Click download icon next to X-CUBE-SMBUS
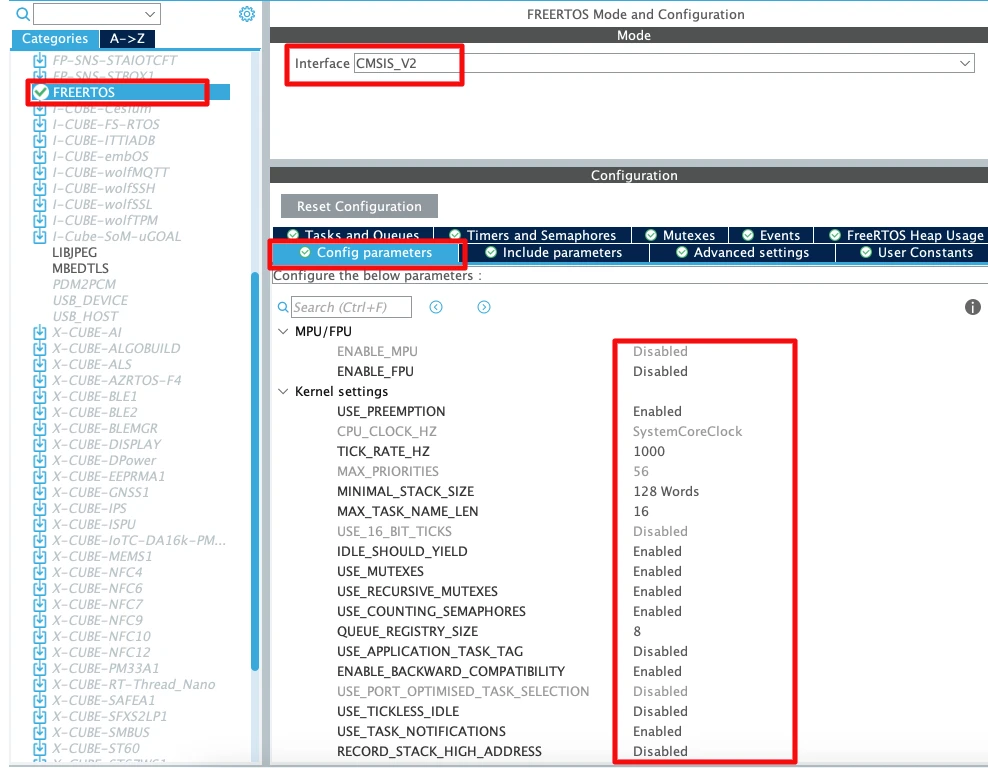The height and width of the screenshot is (768, 988). pyautogui.click(x=40, y=732)
